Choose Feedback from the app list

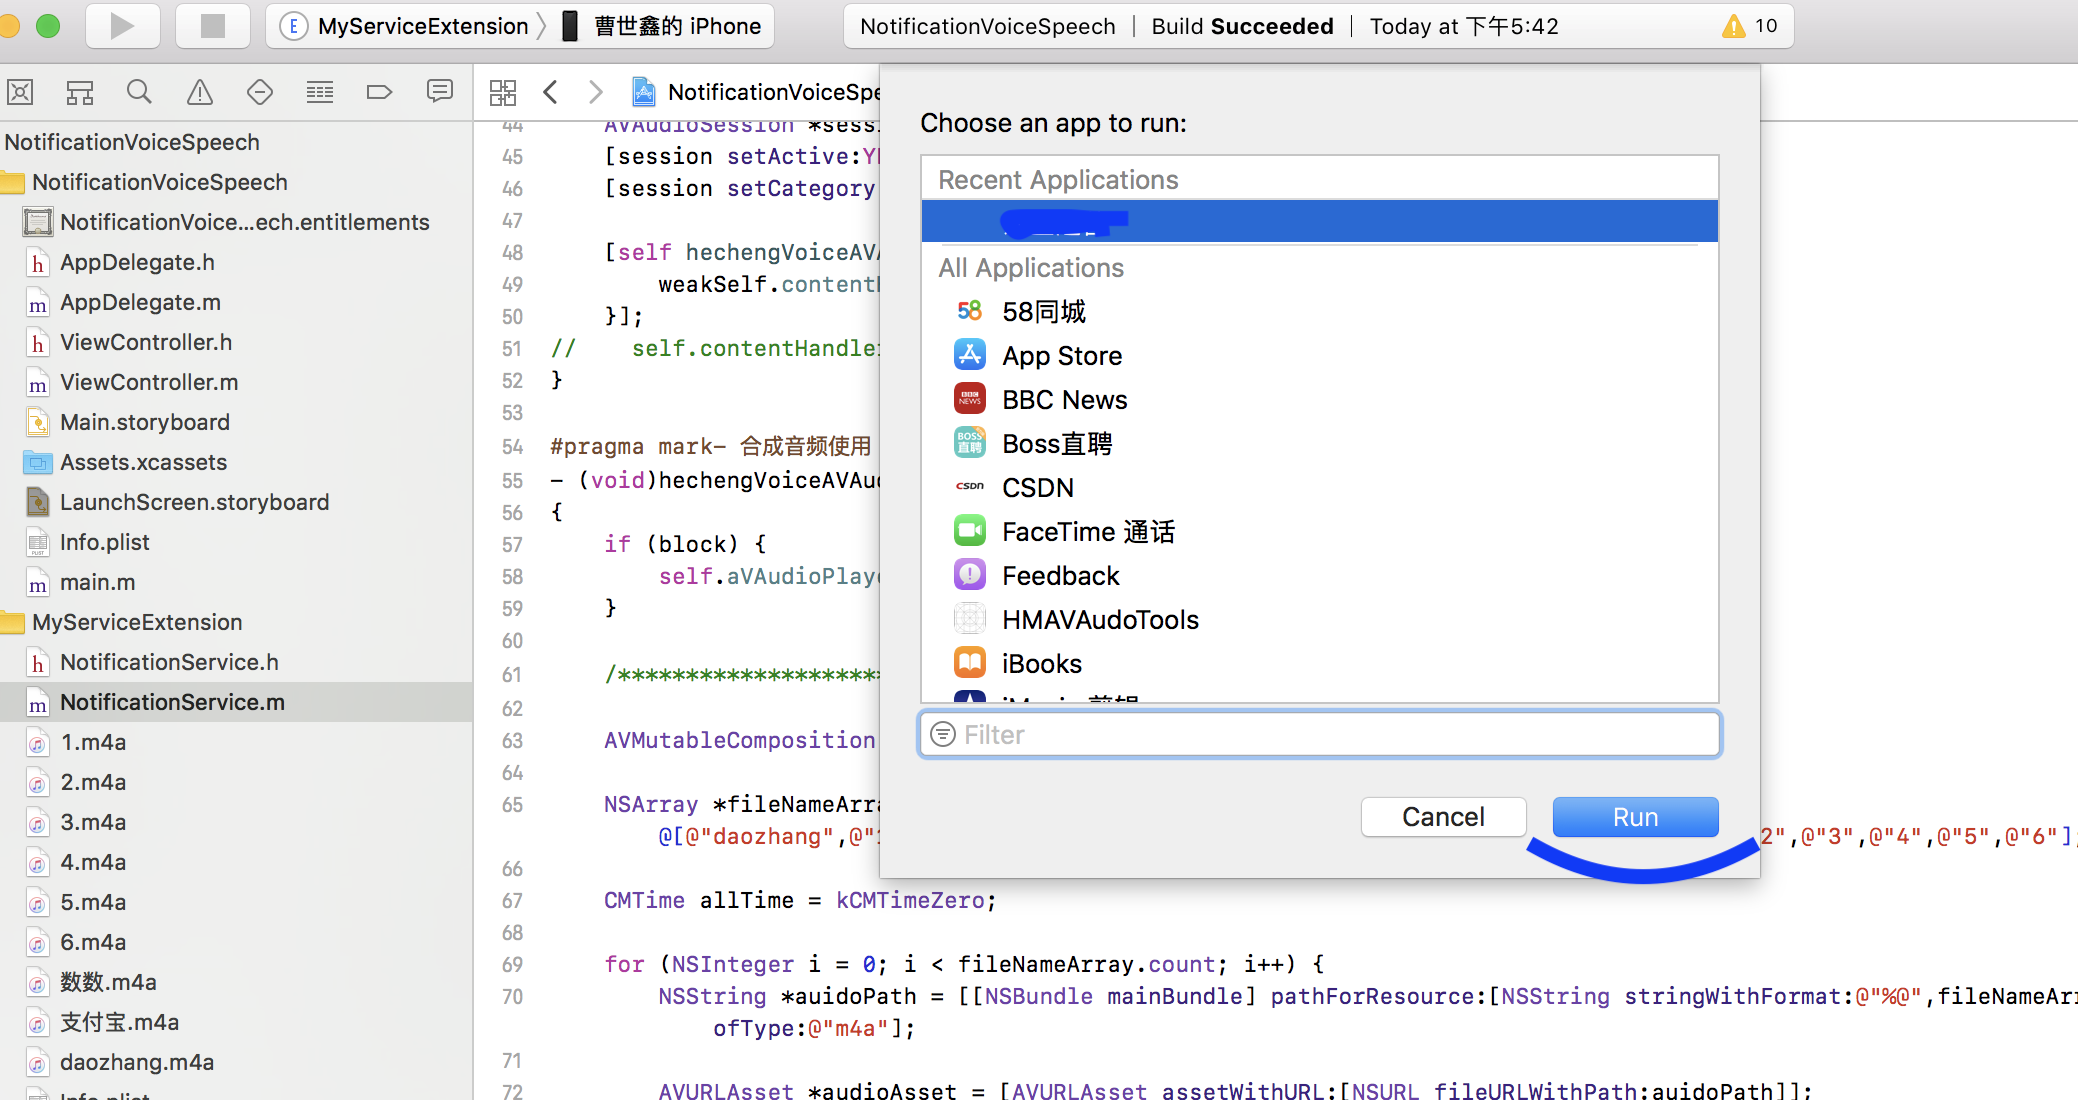click(x=1319, y=576)
